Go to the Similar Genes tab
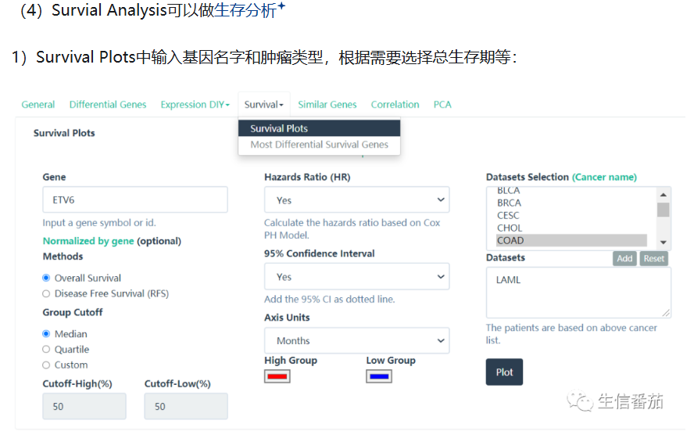 point(327,104)
